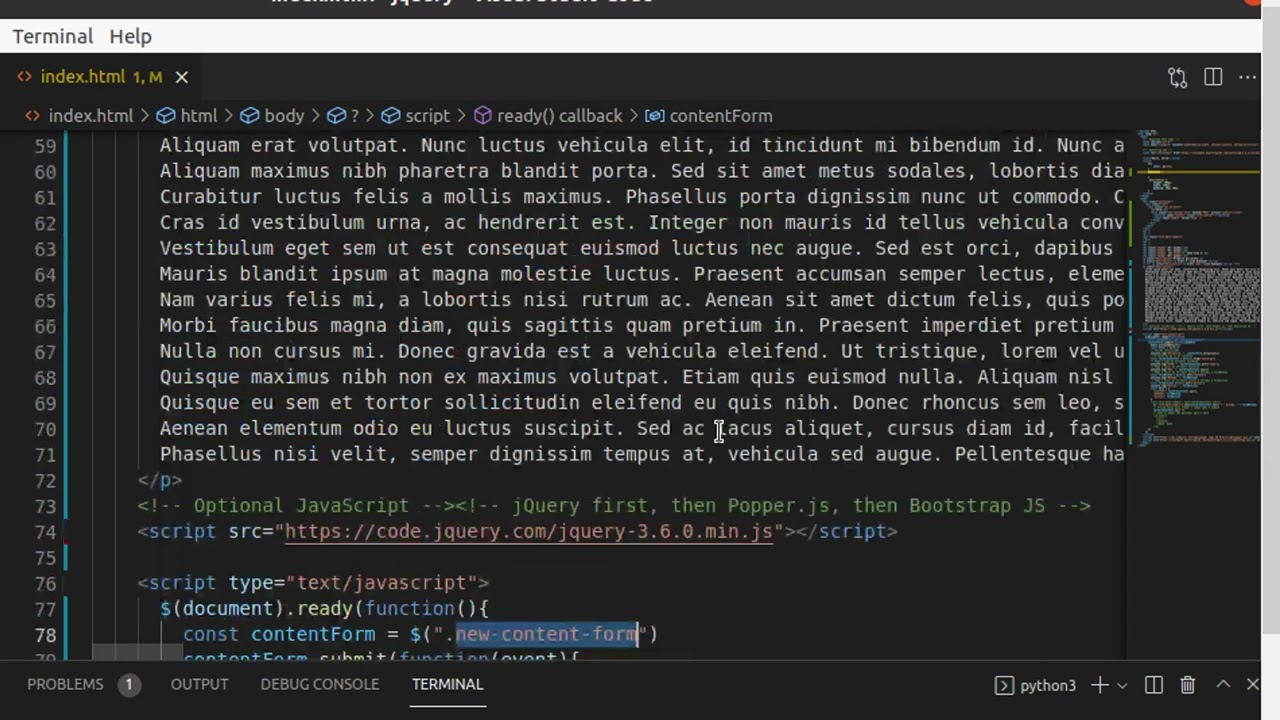
Task: Click the closing </p> tag on line 72
Action: [x=160, y=480]
